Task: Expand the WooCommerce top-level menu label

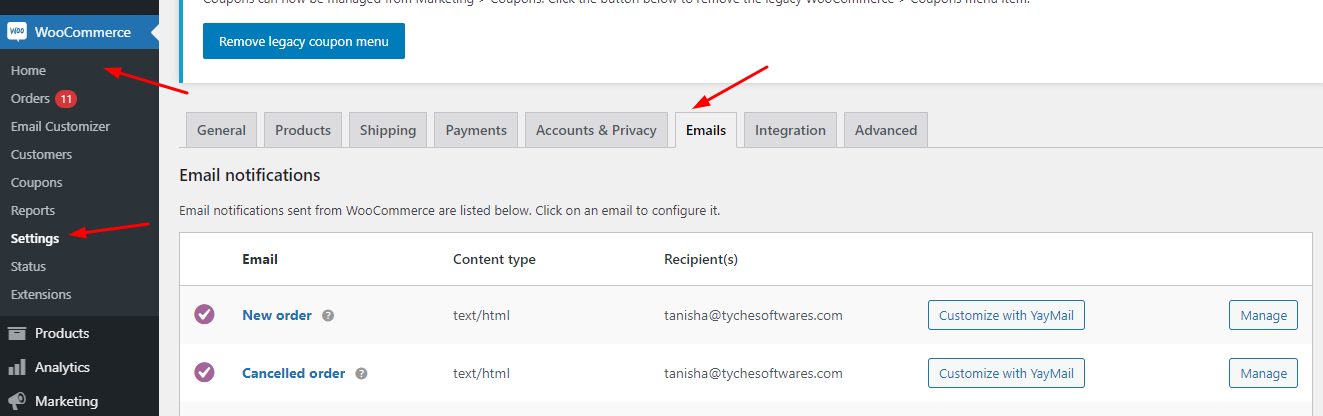Action: point(82,32)
